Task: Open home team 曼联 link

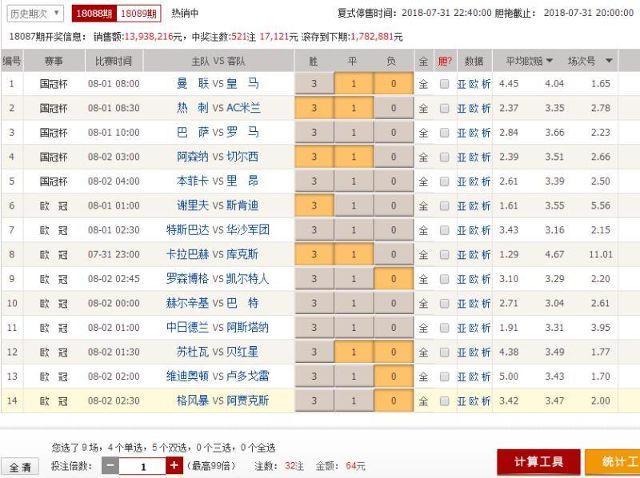Action: [193, 84]
